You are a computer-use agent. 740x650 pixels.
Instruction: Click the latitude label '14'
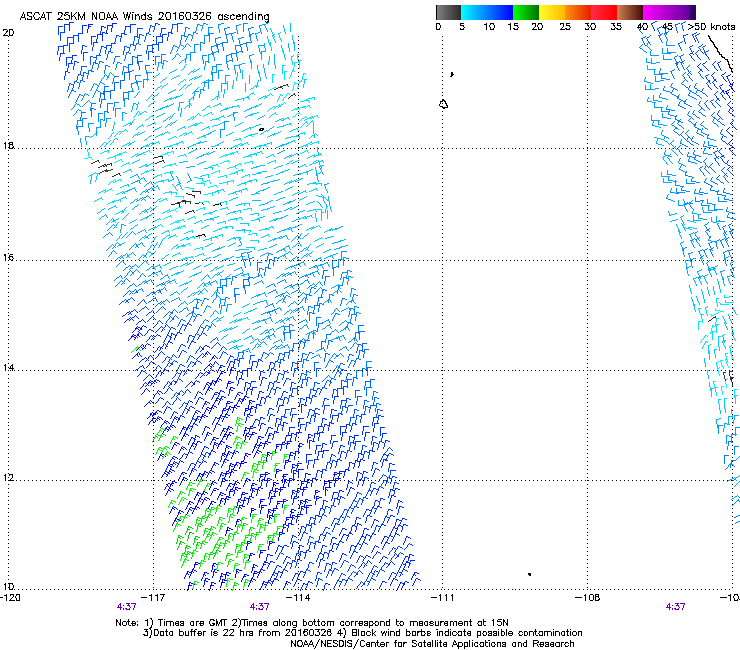[8, 367]
